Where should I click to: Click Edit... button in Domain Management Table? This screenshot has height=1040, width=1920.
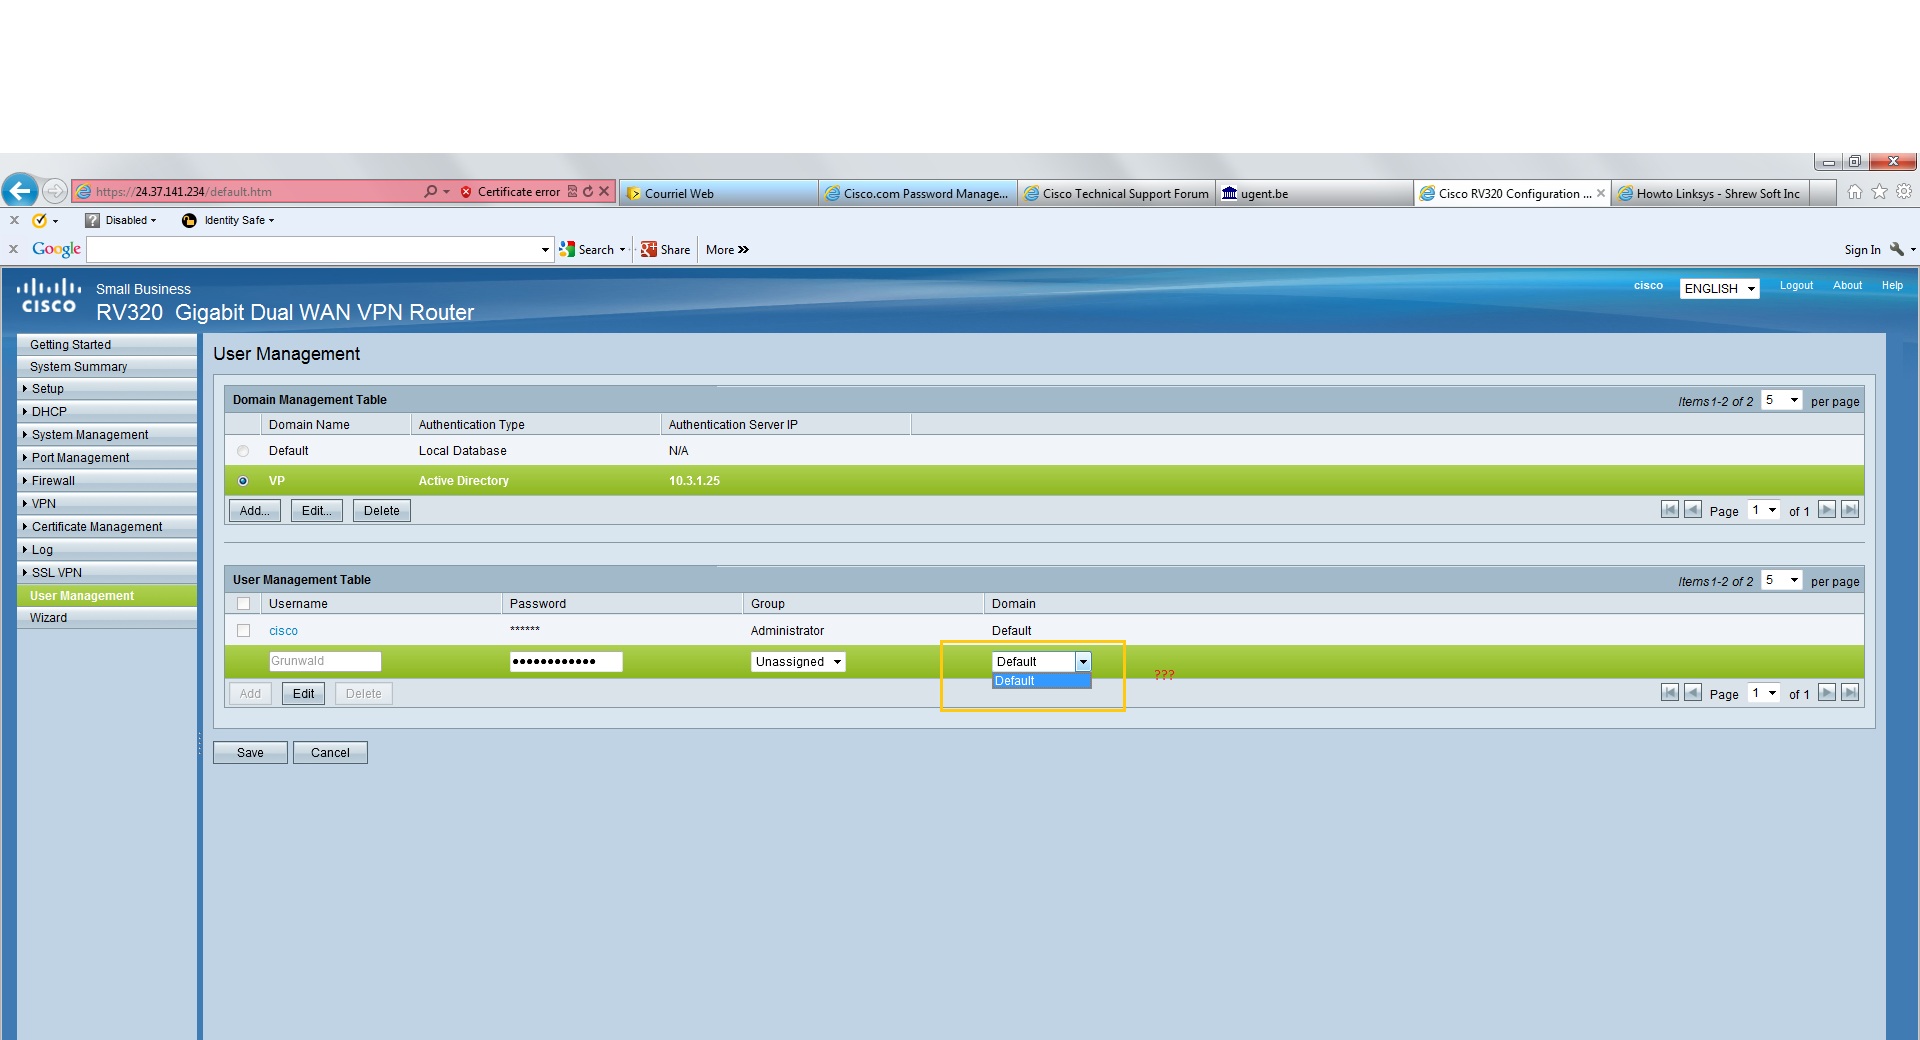[x=317, y=511]
